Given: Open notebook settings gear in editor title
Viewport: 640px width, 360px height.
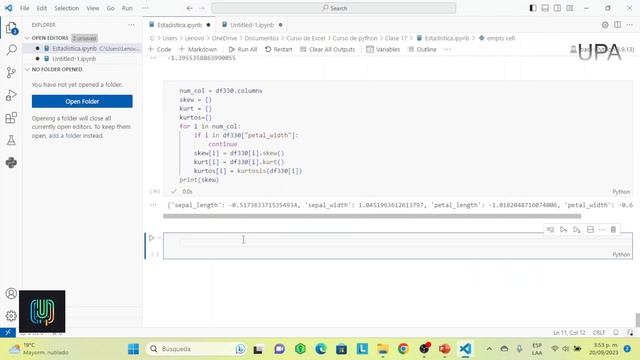Looking at the screenshot, I should (x=605, y=25).
